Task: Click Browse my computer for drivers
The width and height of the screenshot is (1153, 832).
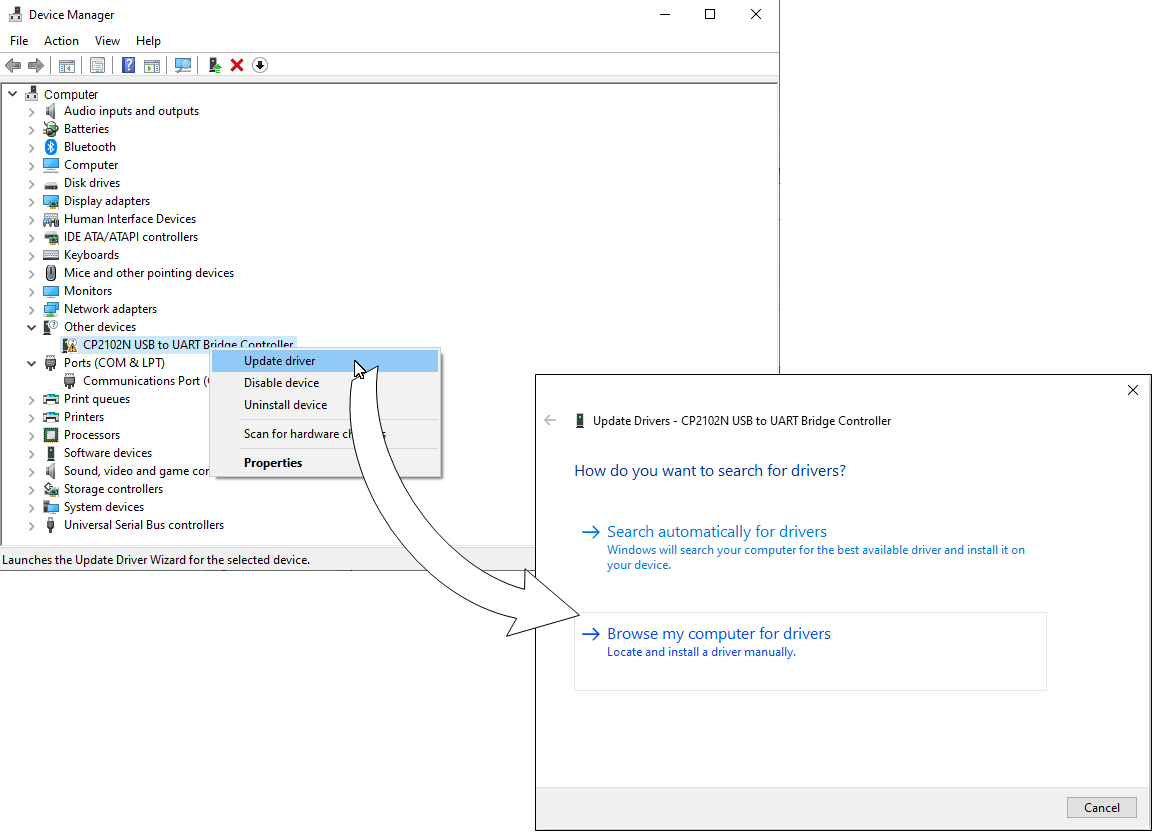Action: click(810, 651)
